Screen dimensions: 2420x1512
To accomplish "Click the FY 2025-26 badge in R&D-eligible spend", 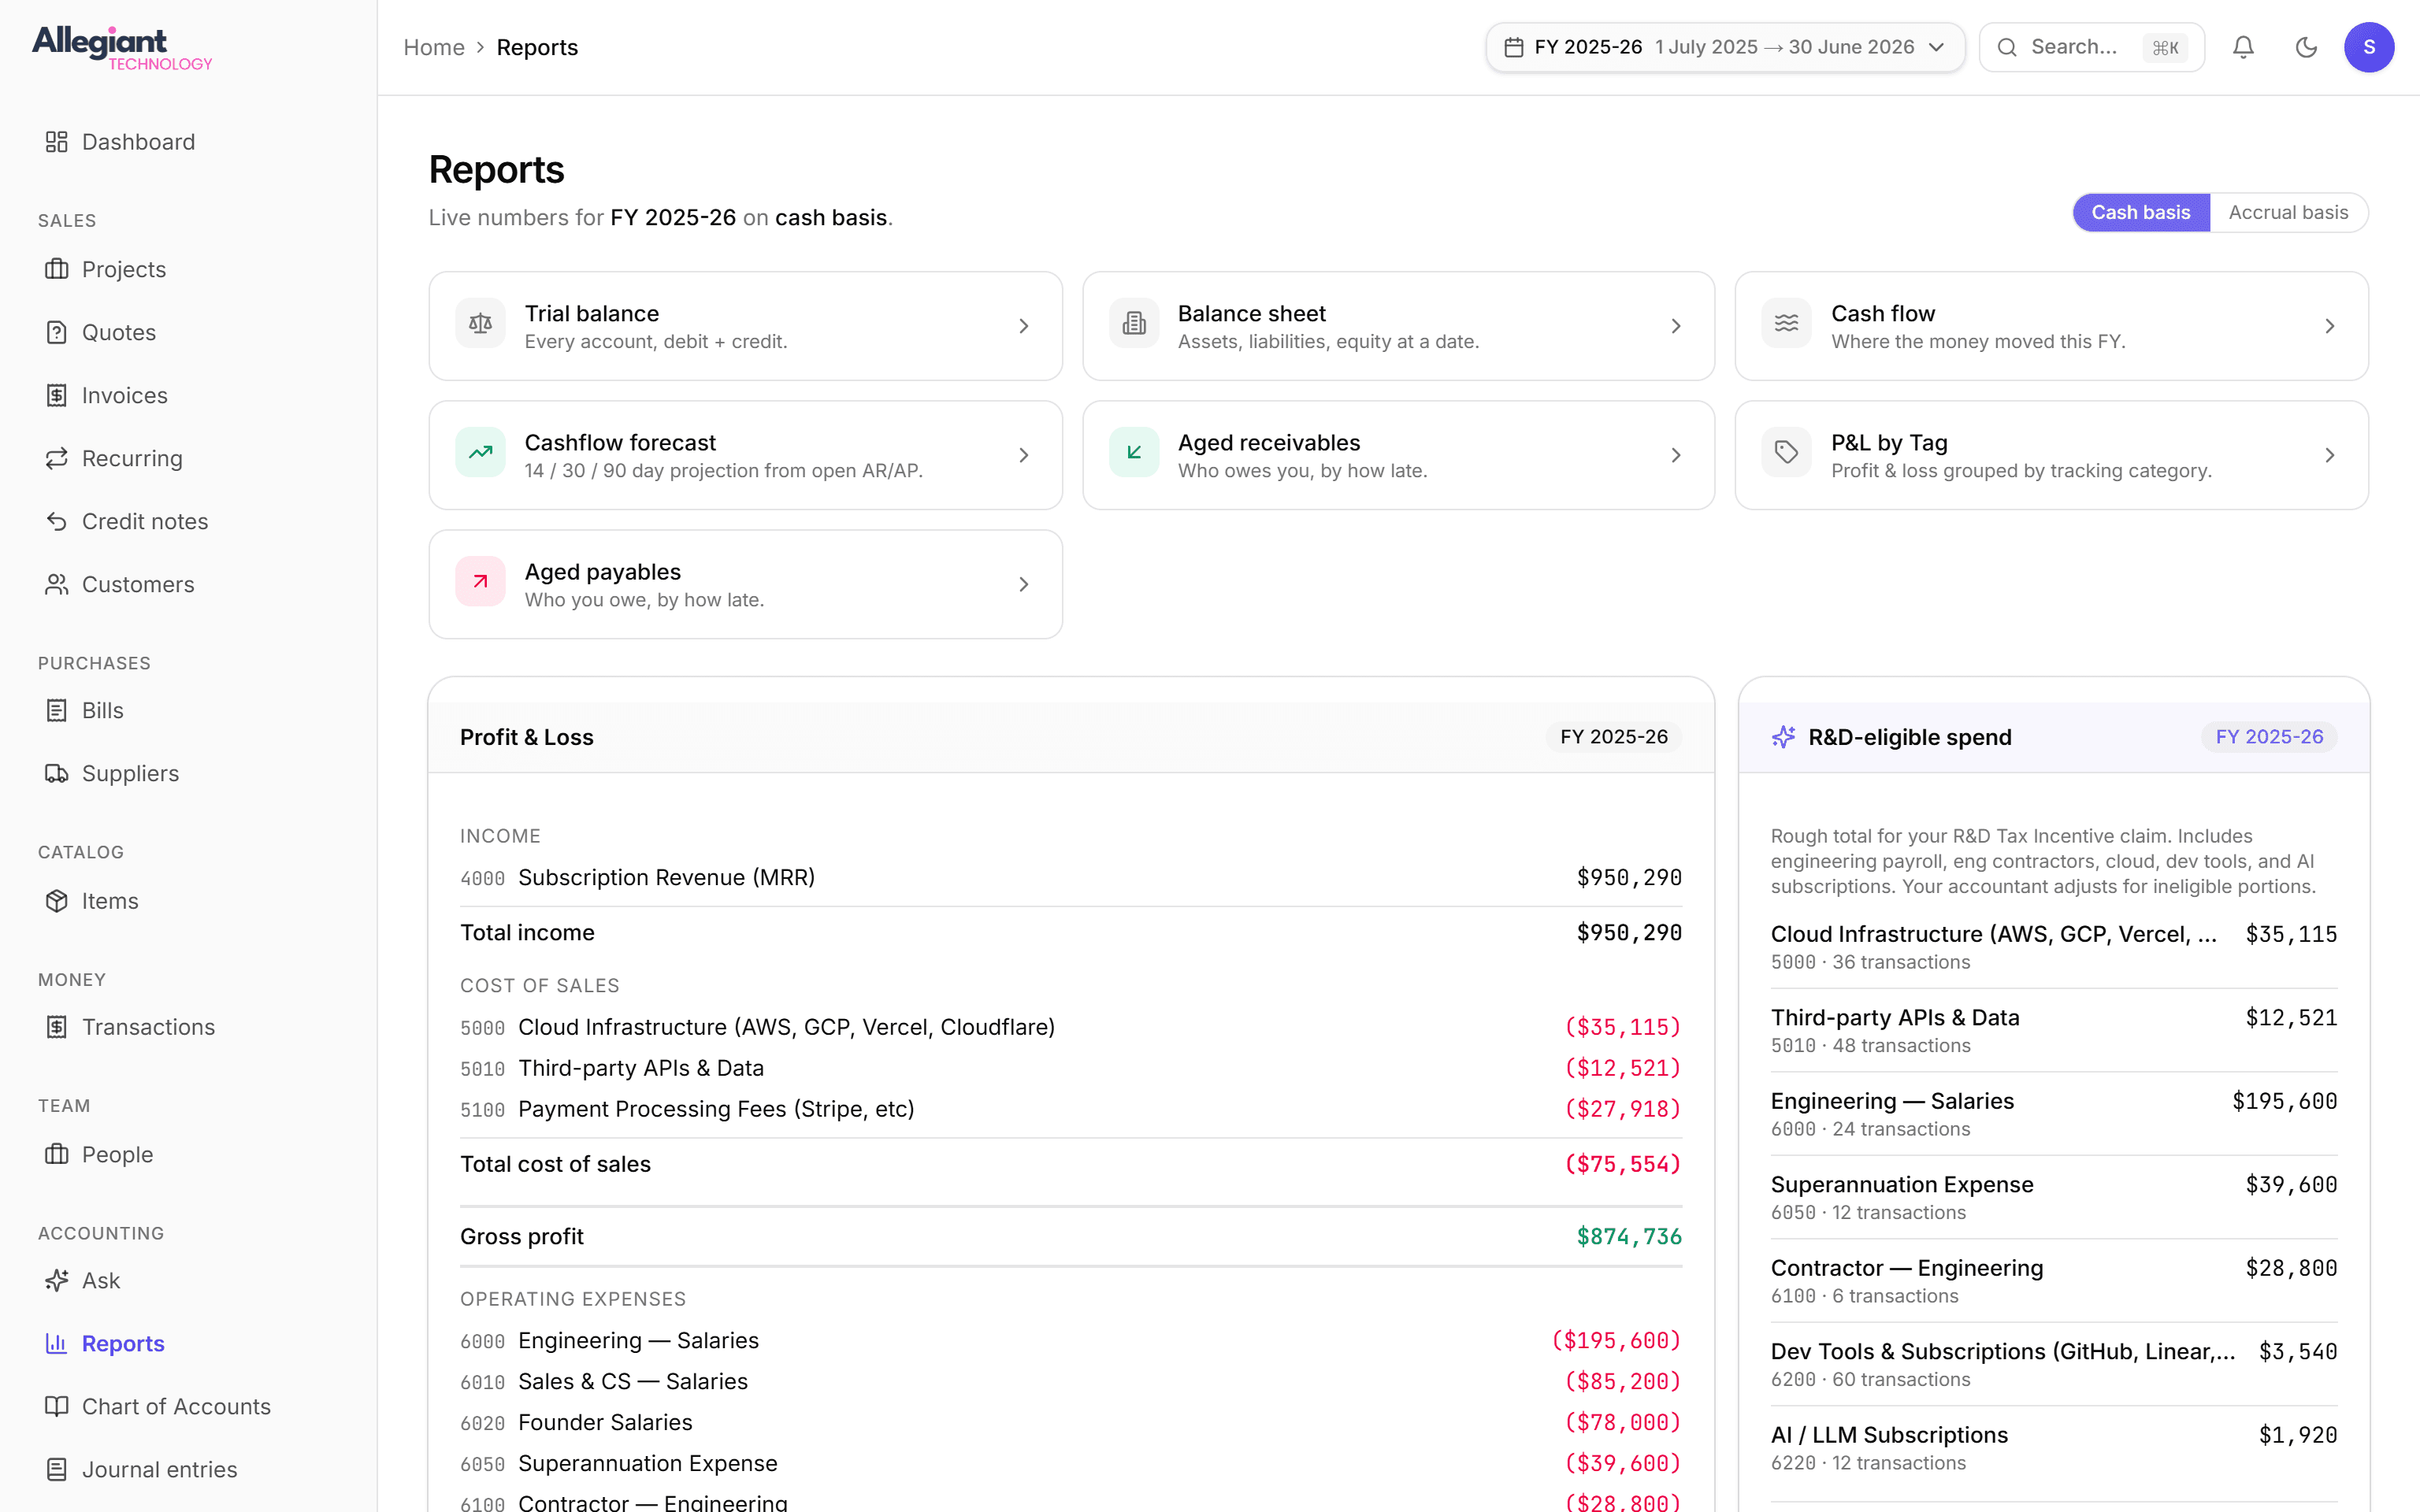I will pyautogui.click(x=2269, y=737).
